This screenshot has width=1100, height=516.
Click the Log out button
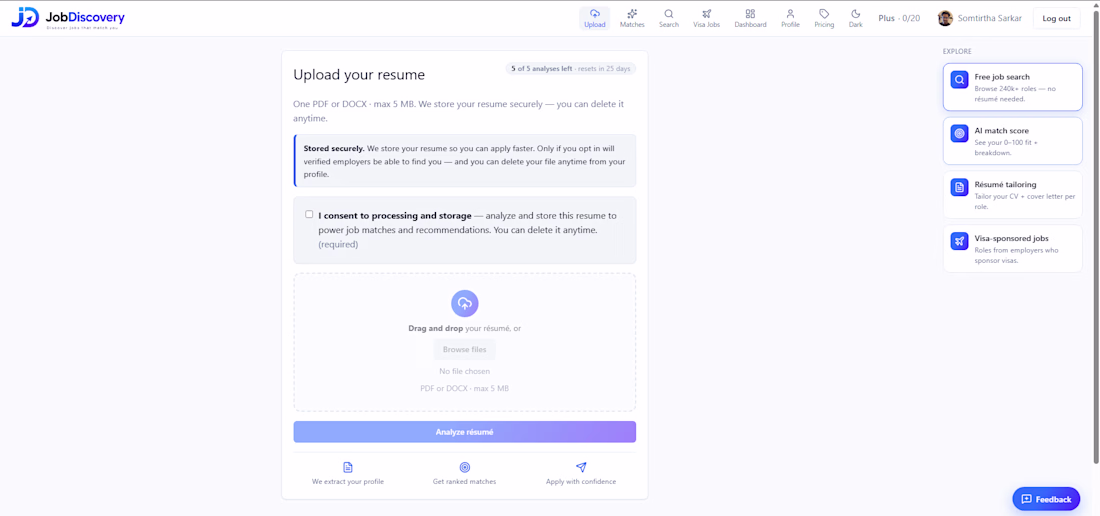tap(1056, 18)
